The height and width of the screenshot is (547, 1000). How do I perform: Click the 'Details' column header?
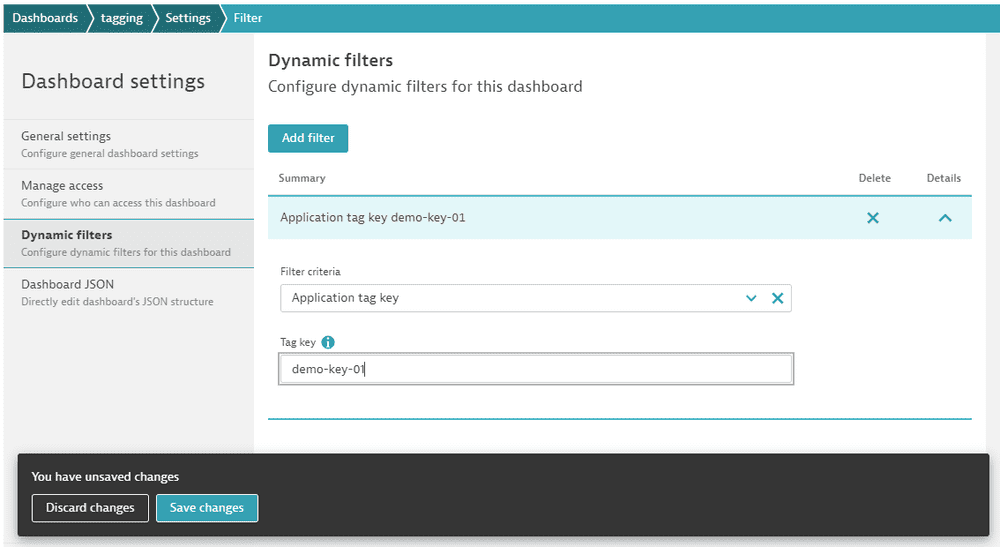pos(943,179)
